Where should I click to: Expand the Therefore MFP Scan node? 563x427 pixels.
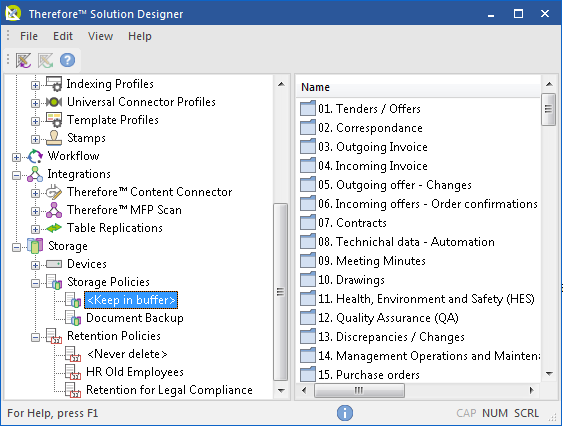pos(35,212)
